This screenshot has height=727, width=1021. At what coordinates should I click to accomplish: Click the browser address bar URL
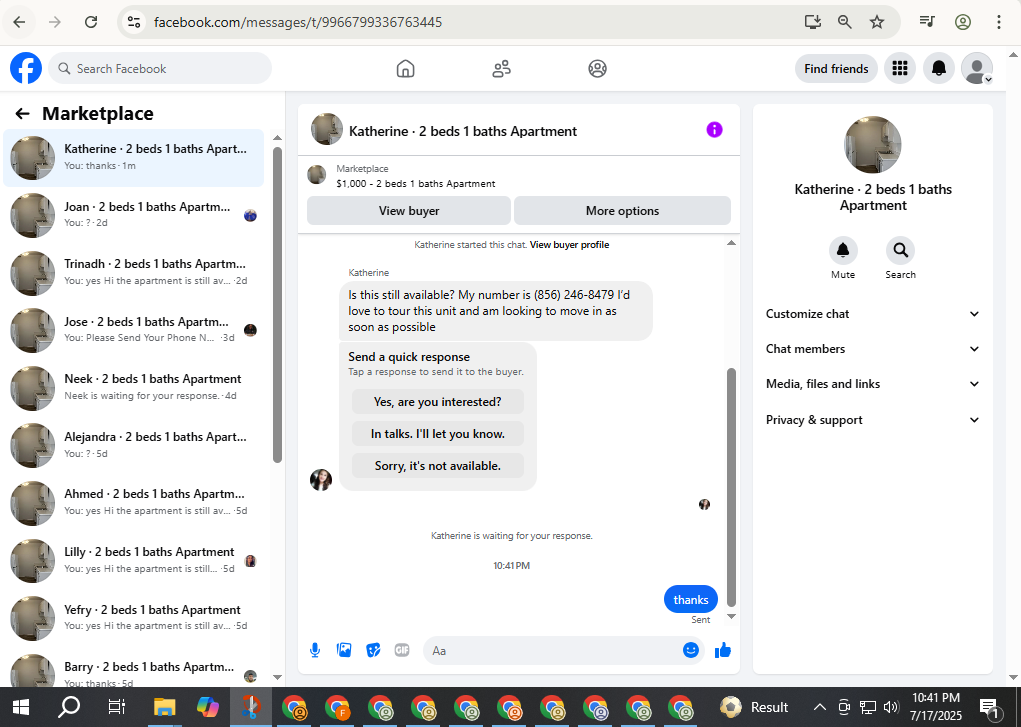tap(298, 22)
